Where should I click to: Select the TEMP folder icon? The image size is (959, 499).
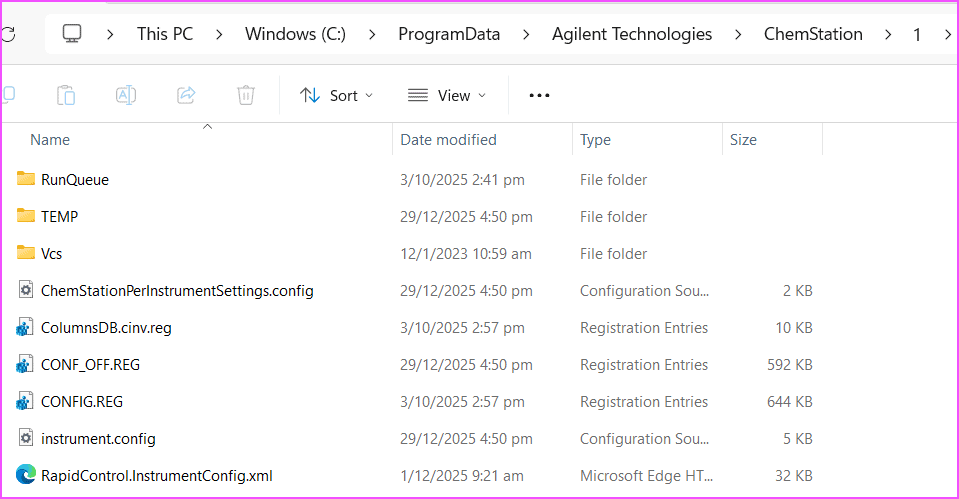point(26,215)
